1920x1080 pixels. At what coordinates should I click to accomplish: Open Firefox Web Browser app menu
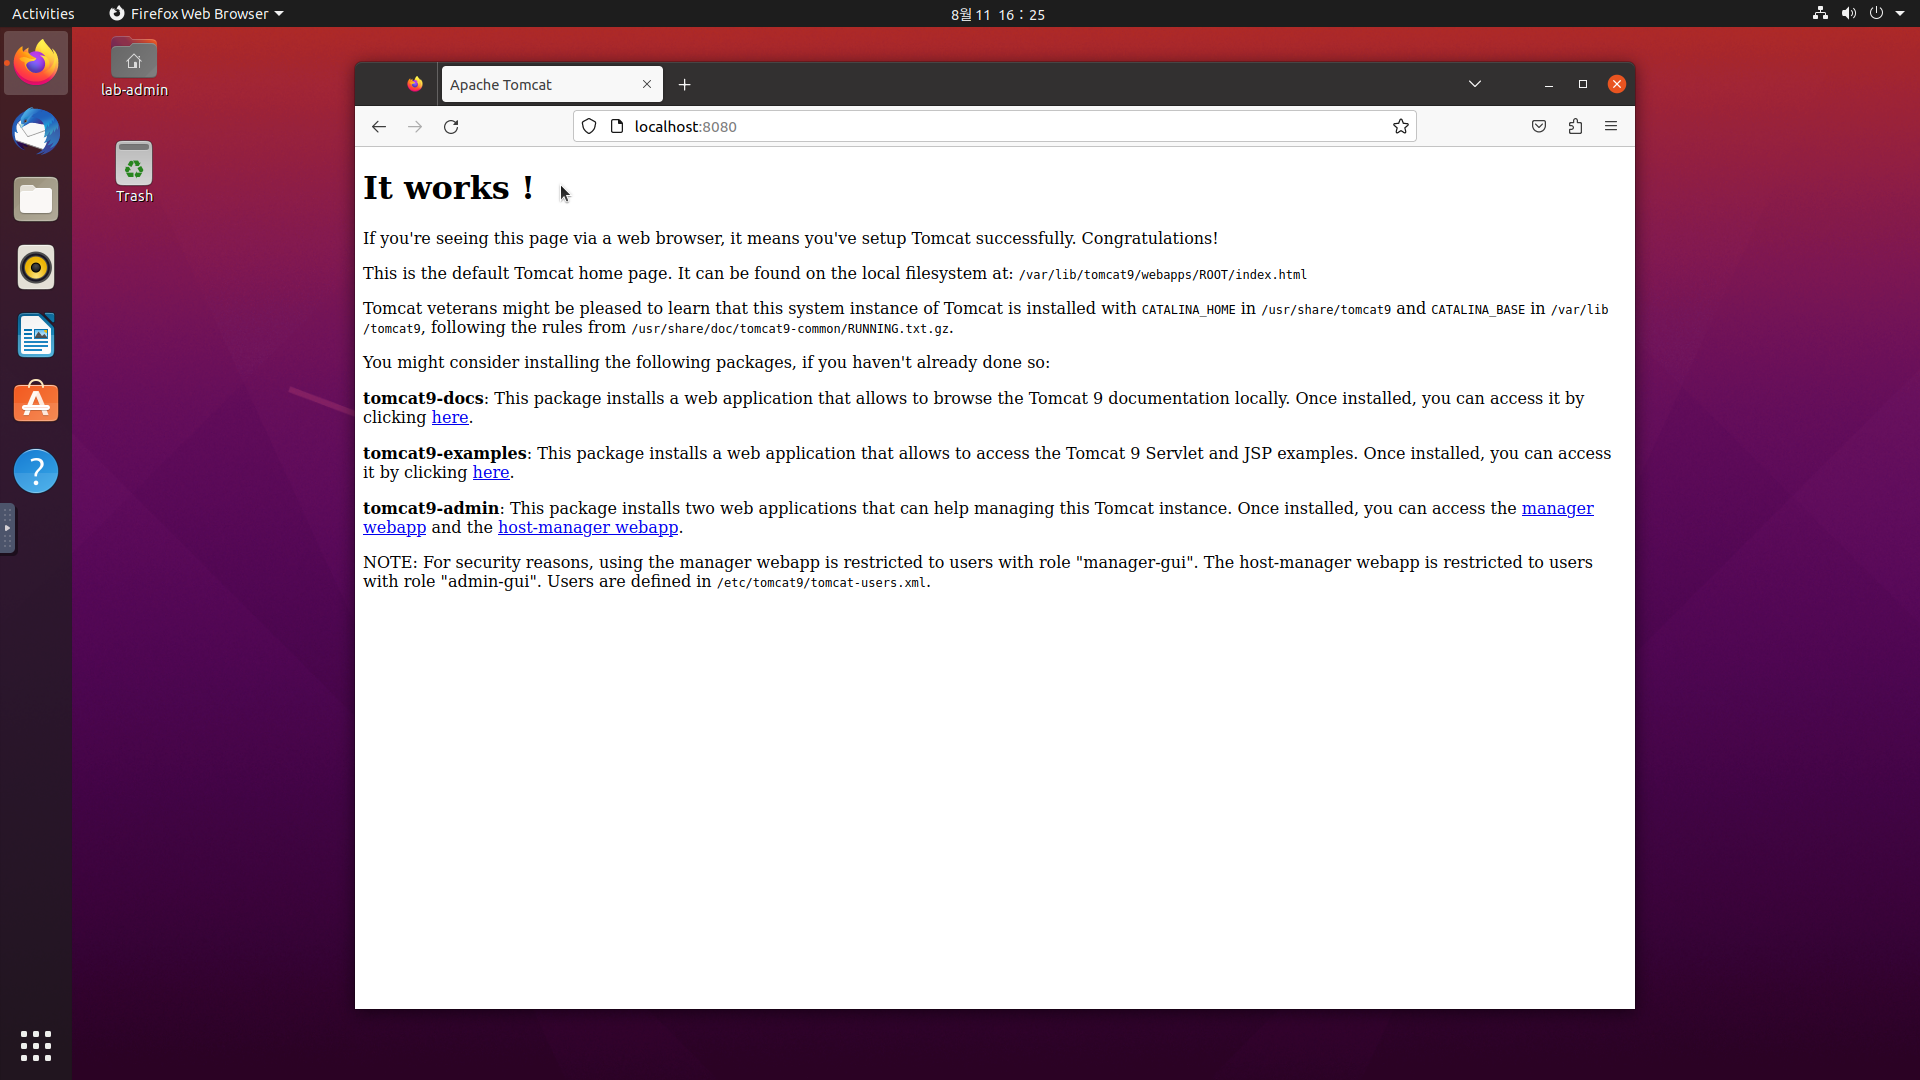point(197,14)
